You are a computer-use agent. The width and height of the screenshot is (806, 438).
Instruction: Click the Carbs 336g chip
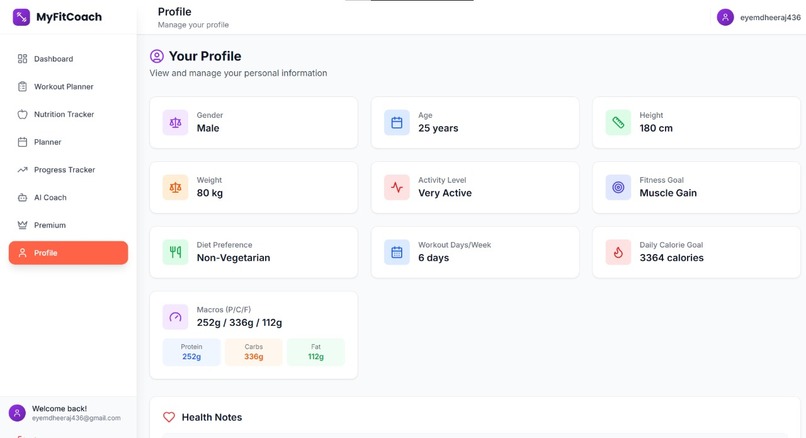tap(253, 352)
